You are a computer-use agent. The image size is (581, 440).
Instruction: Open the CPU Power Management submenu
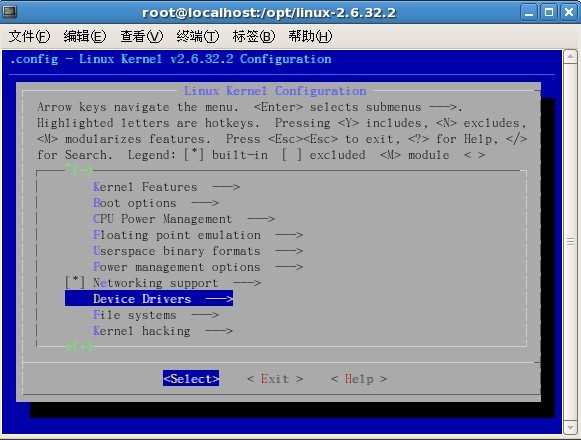pos(183,219)
